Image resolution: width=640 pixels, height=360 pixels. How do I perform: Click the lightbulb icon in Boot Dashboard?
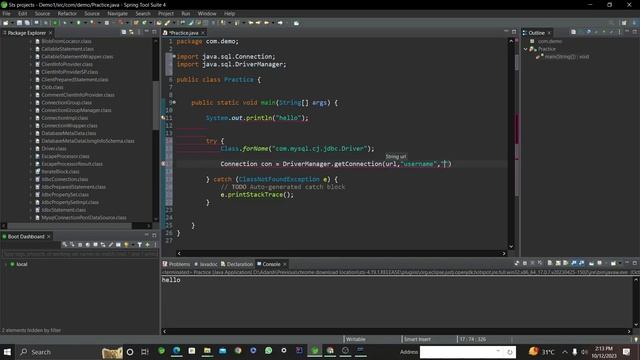click(126, 244)
